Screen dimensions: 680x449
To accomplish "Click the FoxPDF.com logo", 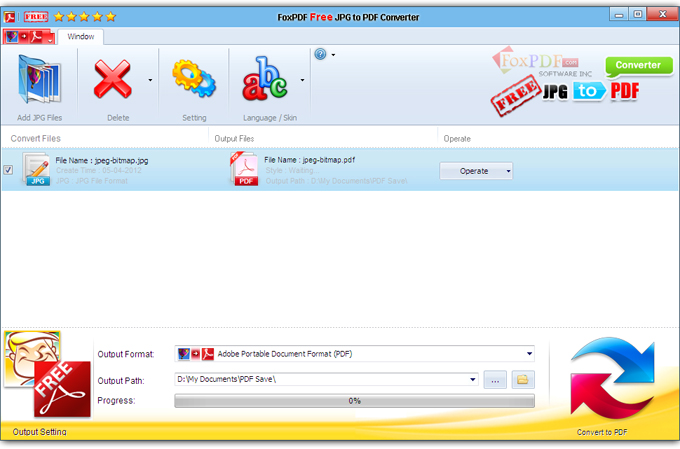I will pyautogui.click(x=541, y=63).
